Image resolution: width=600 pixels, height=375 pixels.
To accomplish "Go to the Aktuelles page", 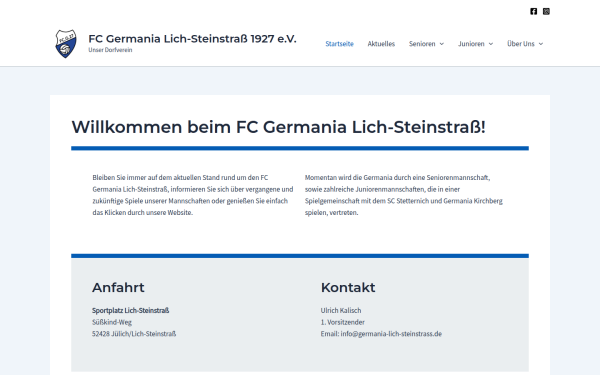I will (381, 44).
